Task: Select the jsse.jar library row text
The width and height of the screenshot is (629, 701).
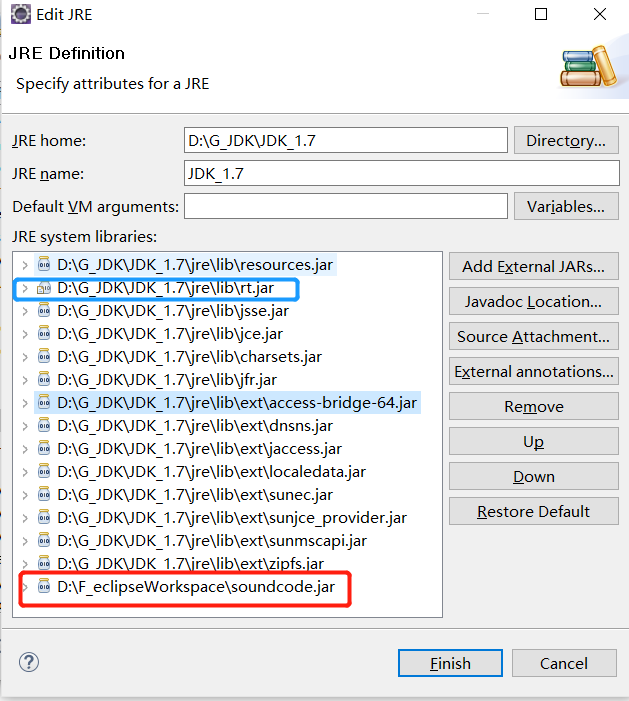Action: [173, 311]
